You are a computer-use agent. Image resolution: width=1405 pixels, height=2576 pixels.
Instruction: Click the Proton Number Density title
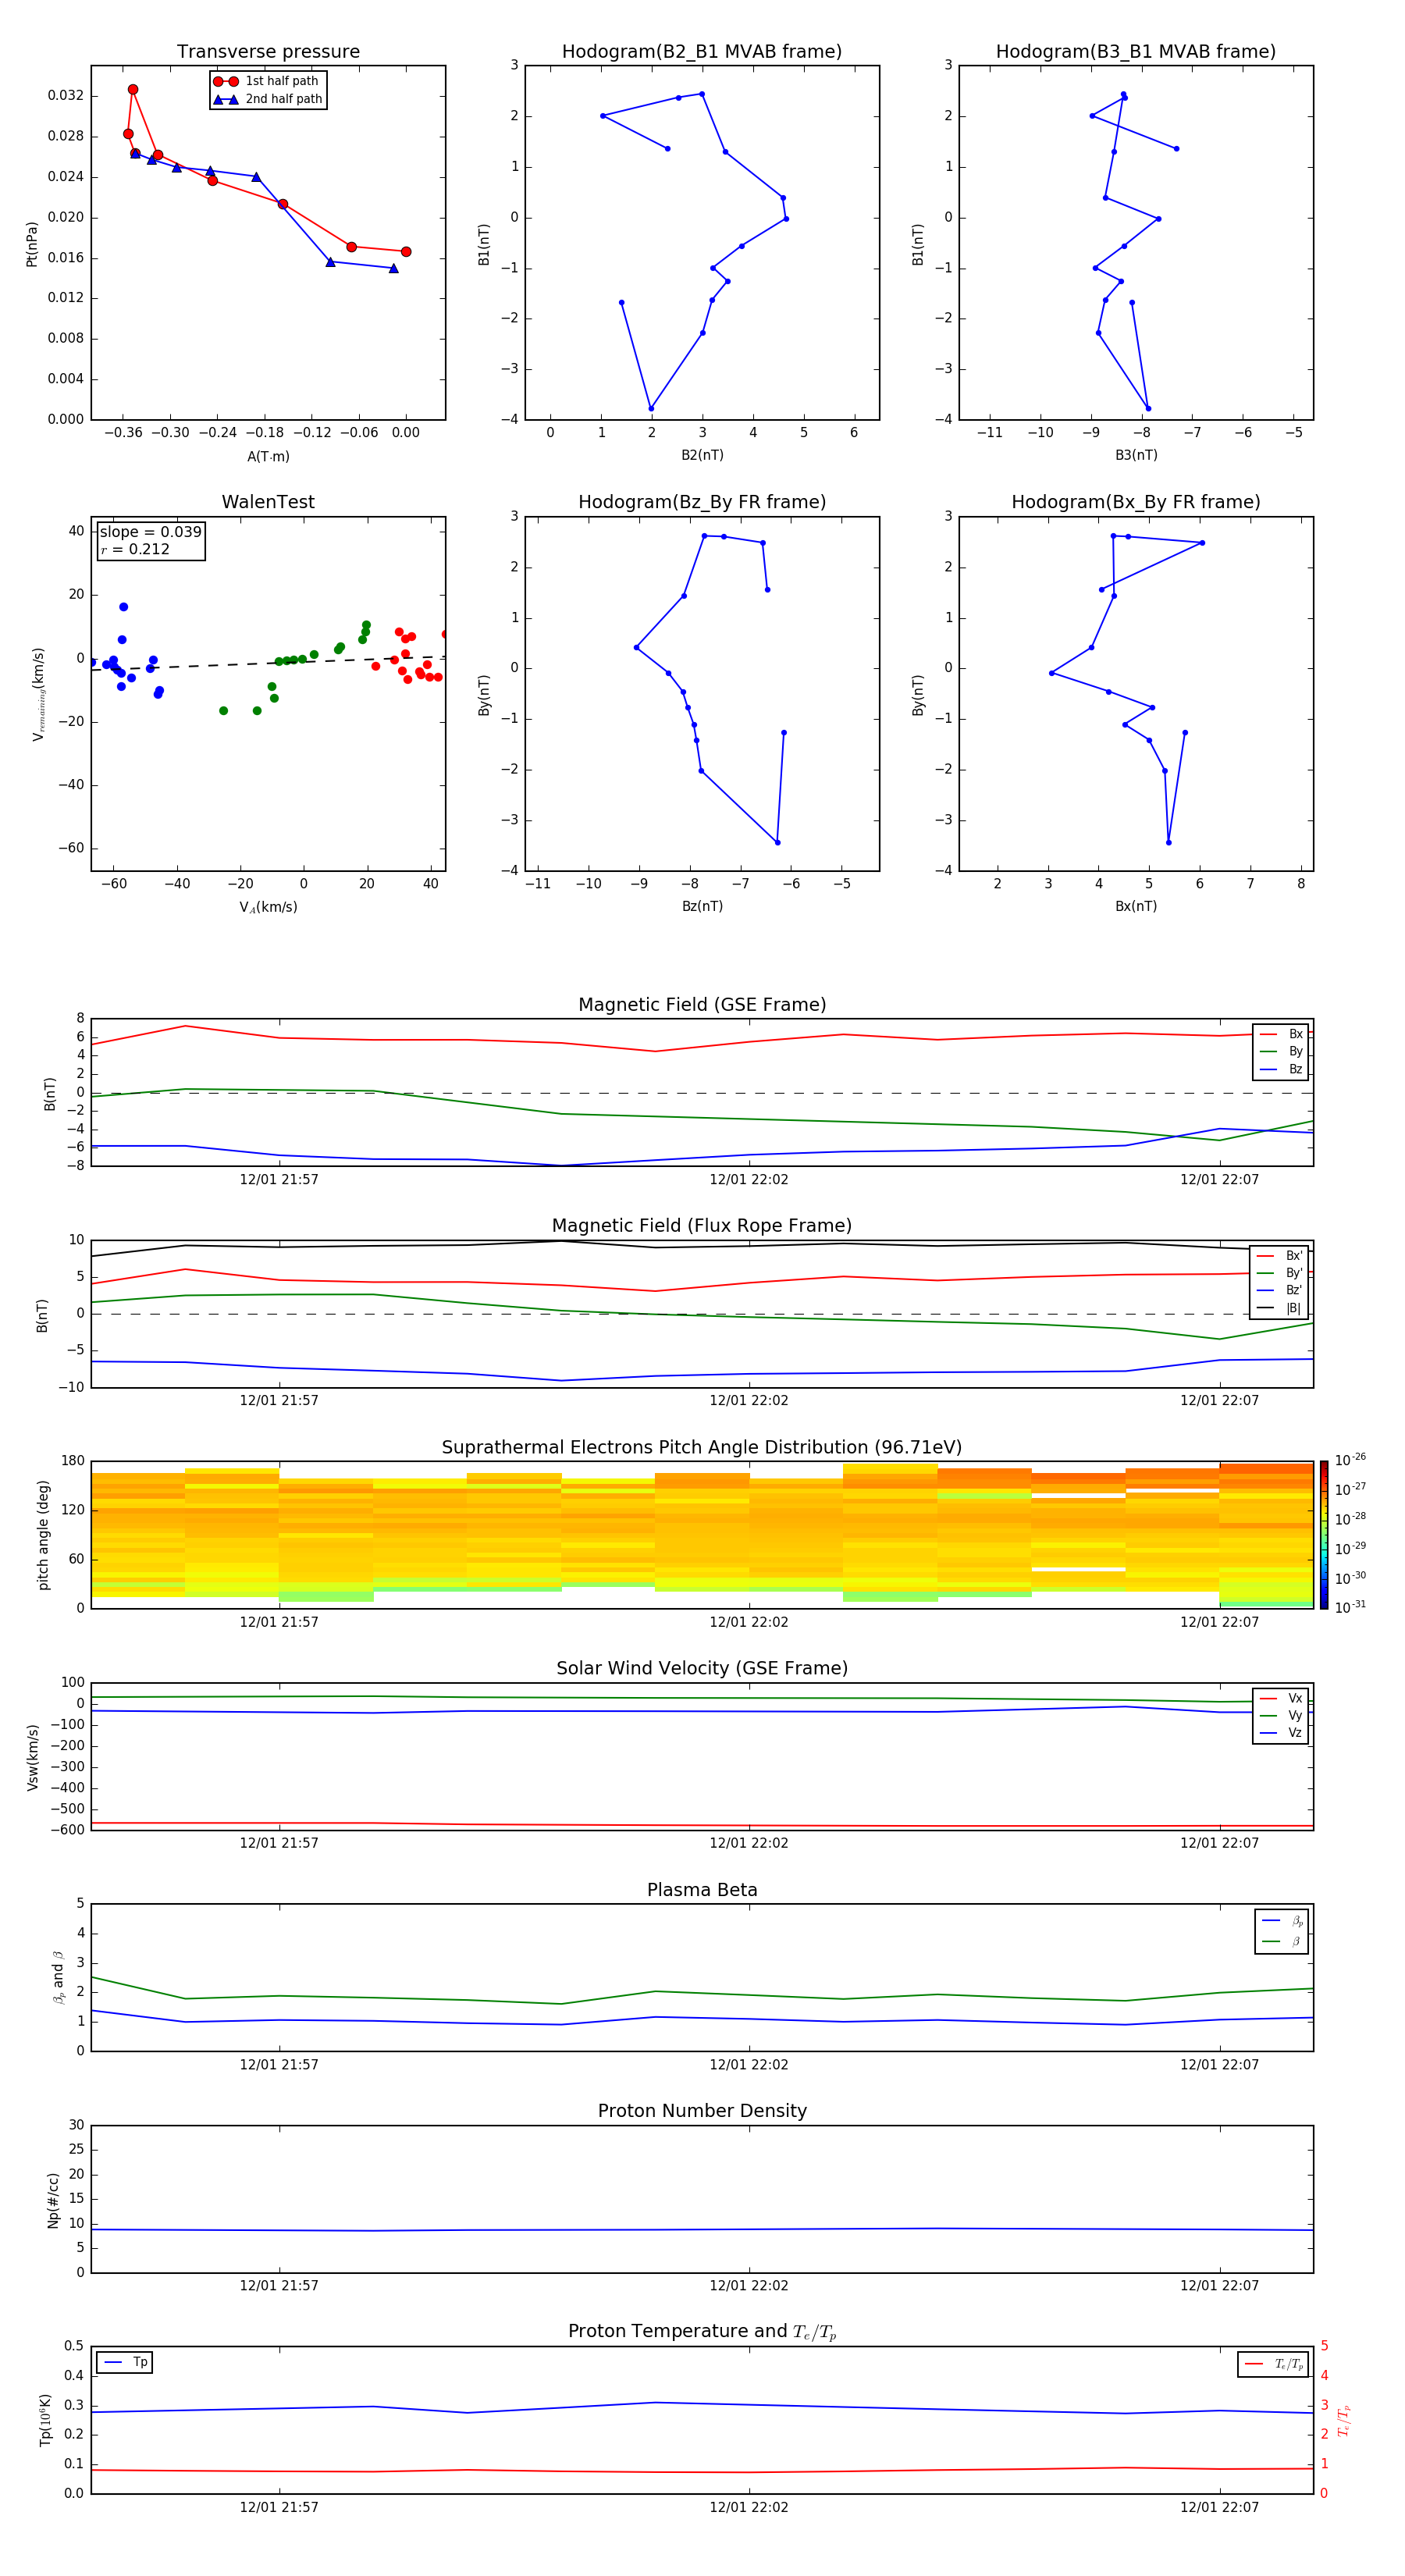(702, 2111)
